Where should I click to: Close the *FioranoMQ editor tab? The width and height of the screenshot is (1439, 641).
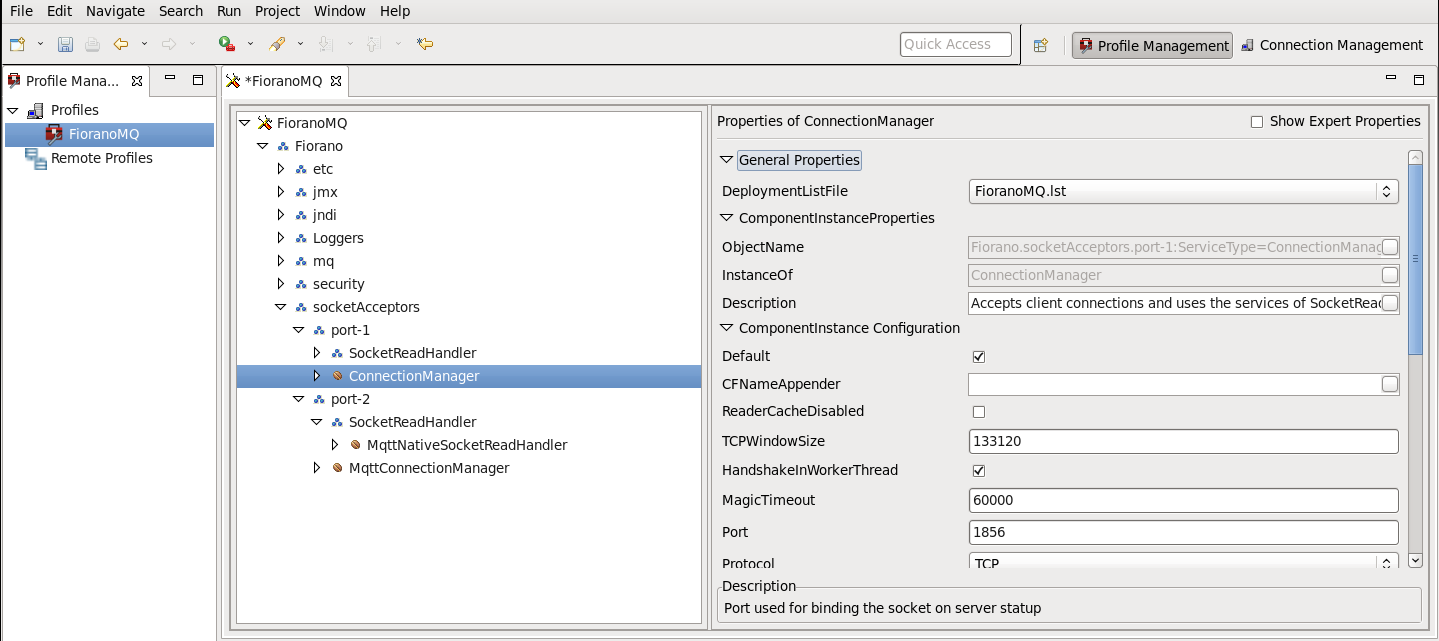[x=336, y=81]
